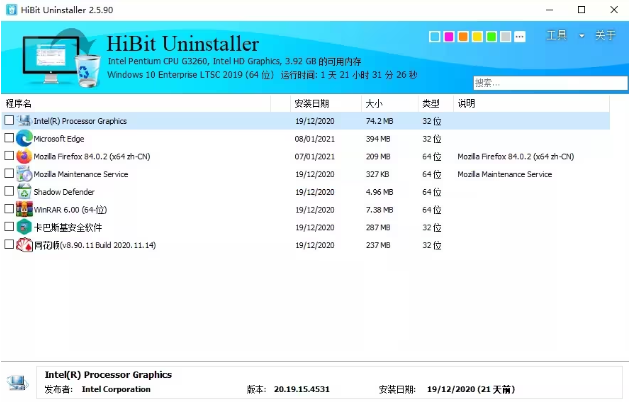Sort by the 说明 column header
Image resolution: width=635 pixels, height=405 pixels.
531,104
